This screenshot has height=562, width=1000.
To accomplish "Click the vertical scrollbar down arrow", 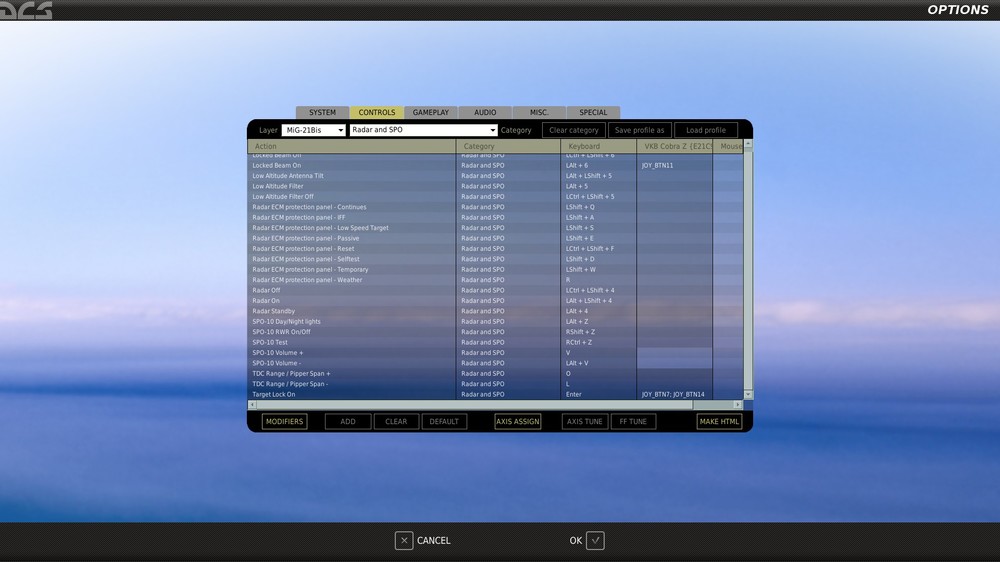I will 748,395.
